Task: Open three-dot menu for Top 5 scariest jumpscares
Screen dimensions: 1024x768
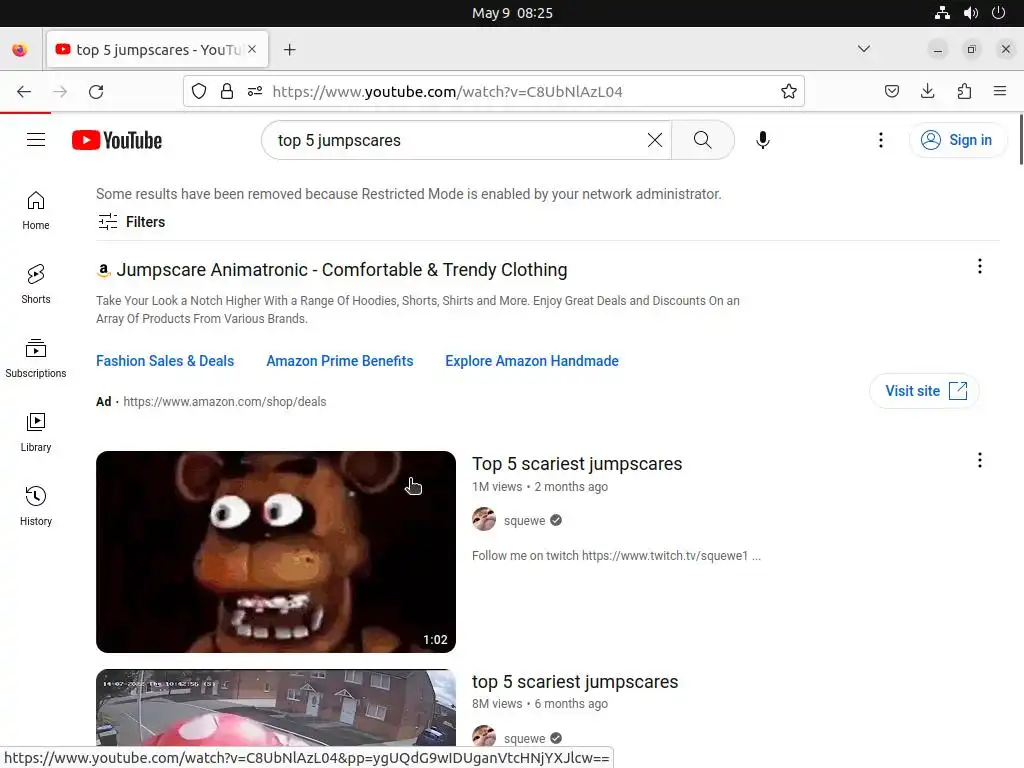Action: point(980,460)
